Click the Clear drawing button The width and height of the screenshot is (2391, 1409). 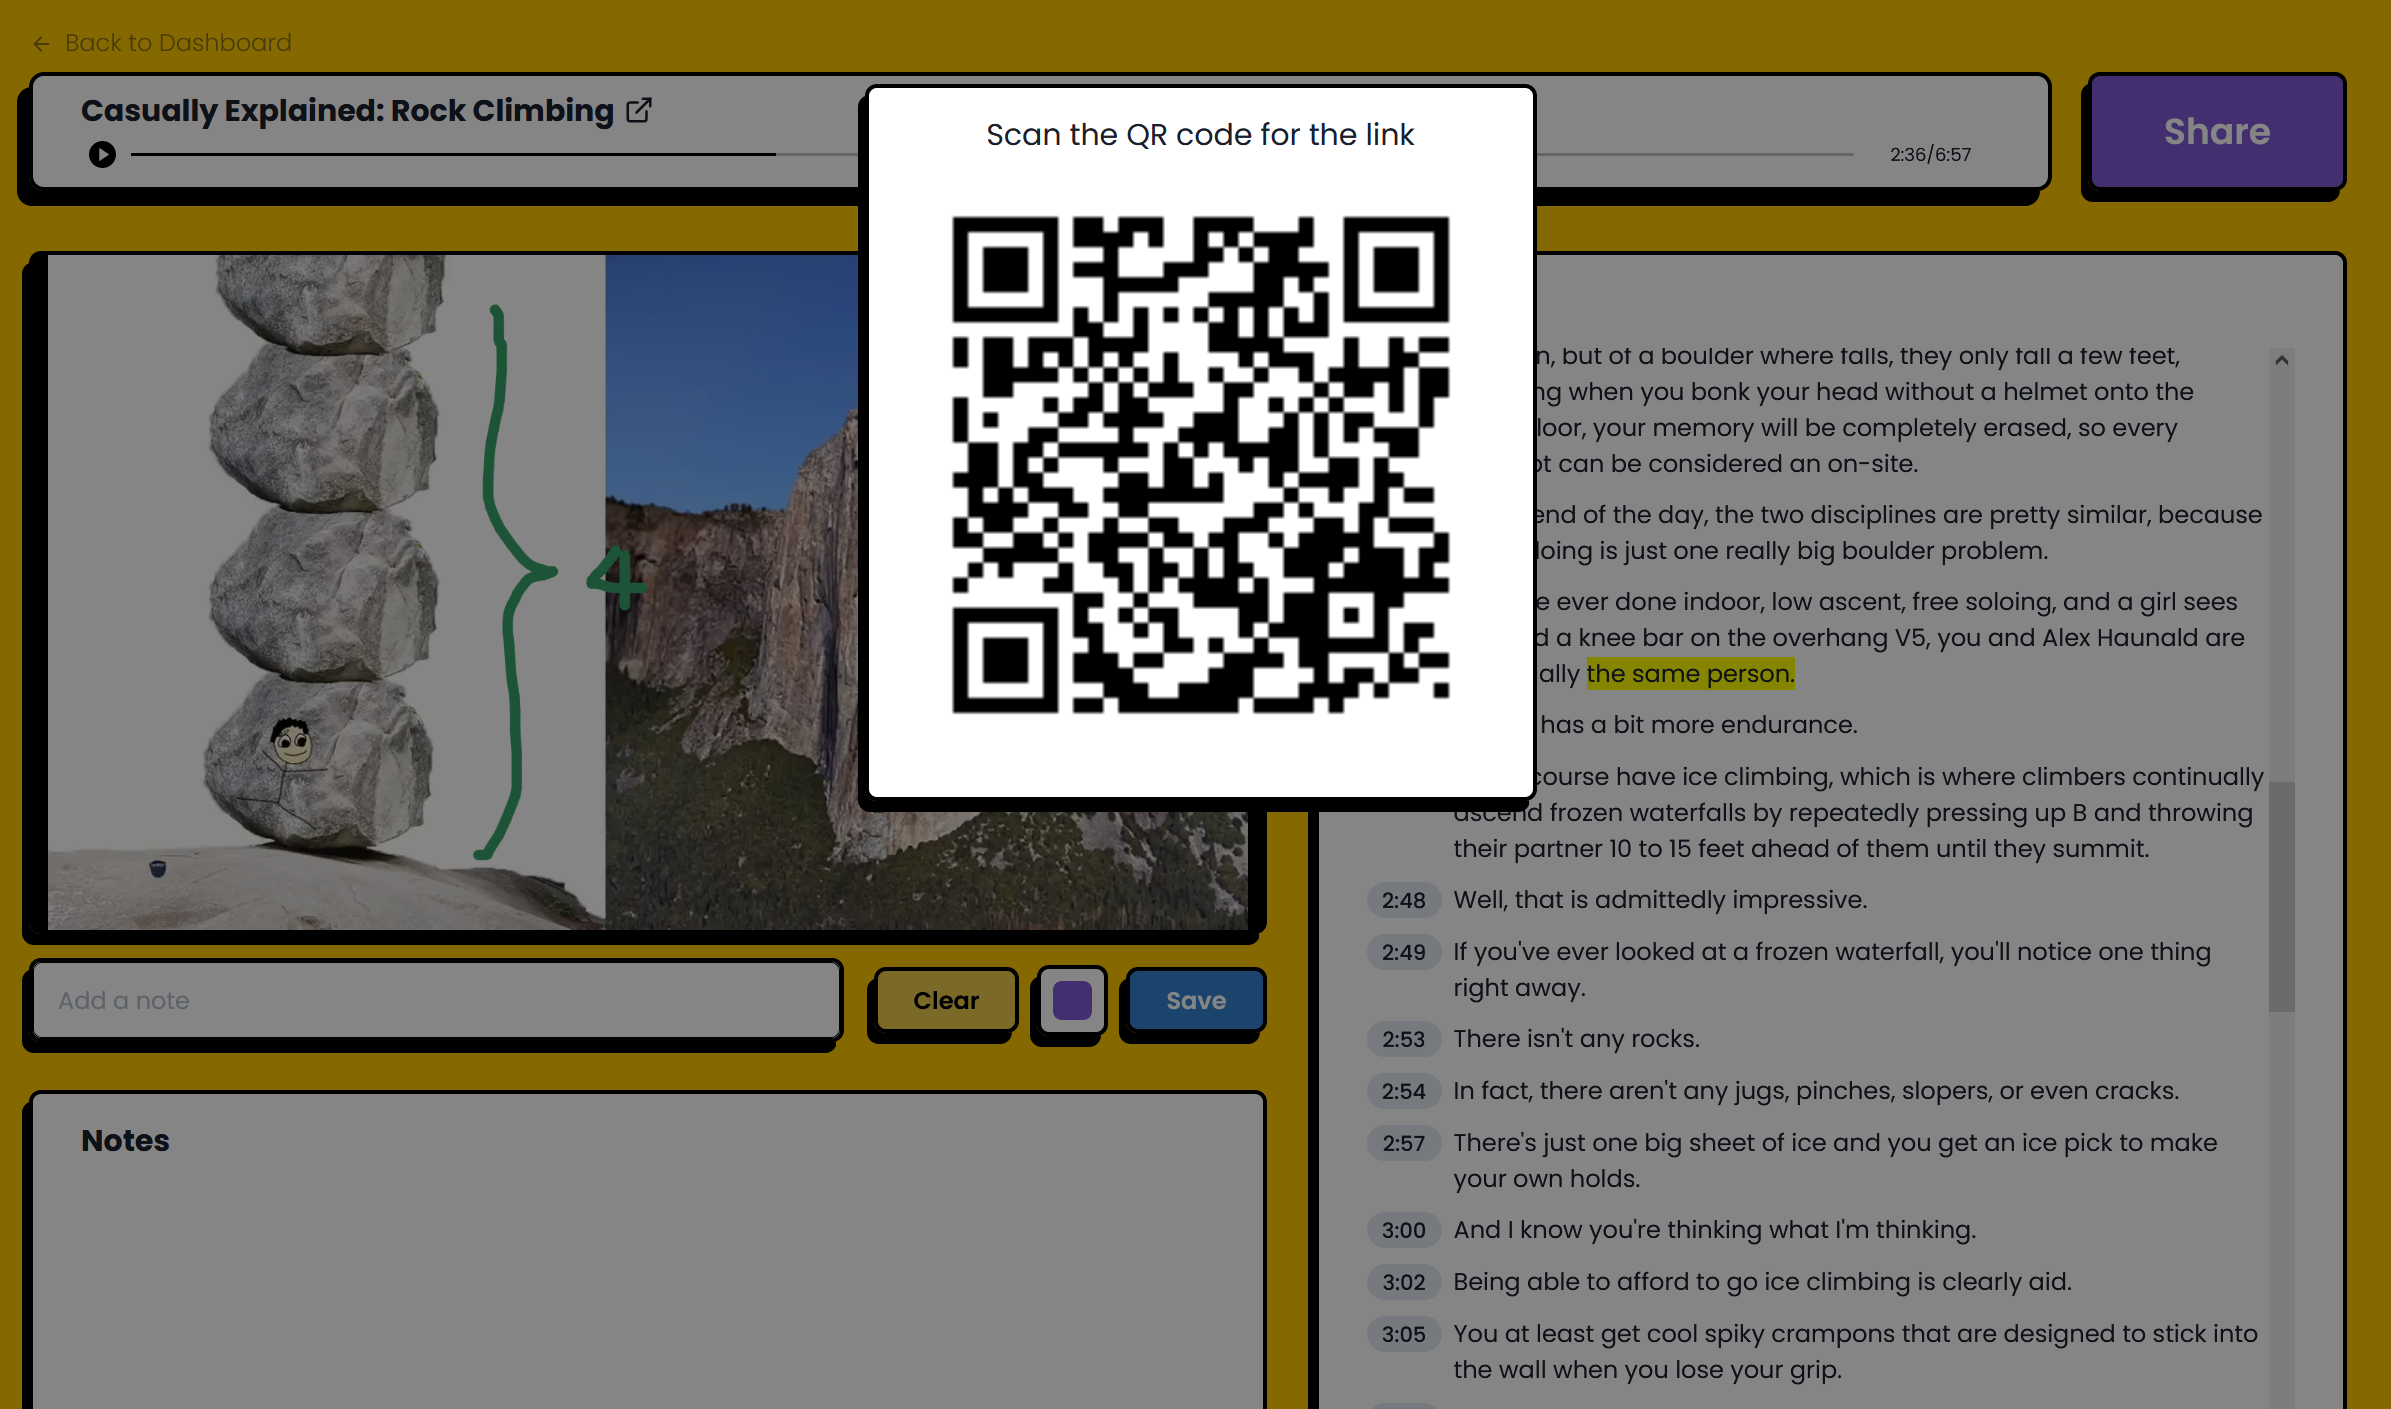click(x=945, y=1000)
